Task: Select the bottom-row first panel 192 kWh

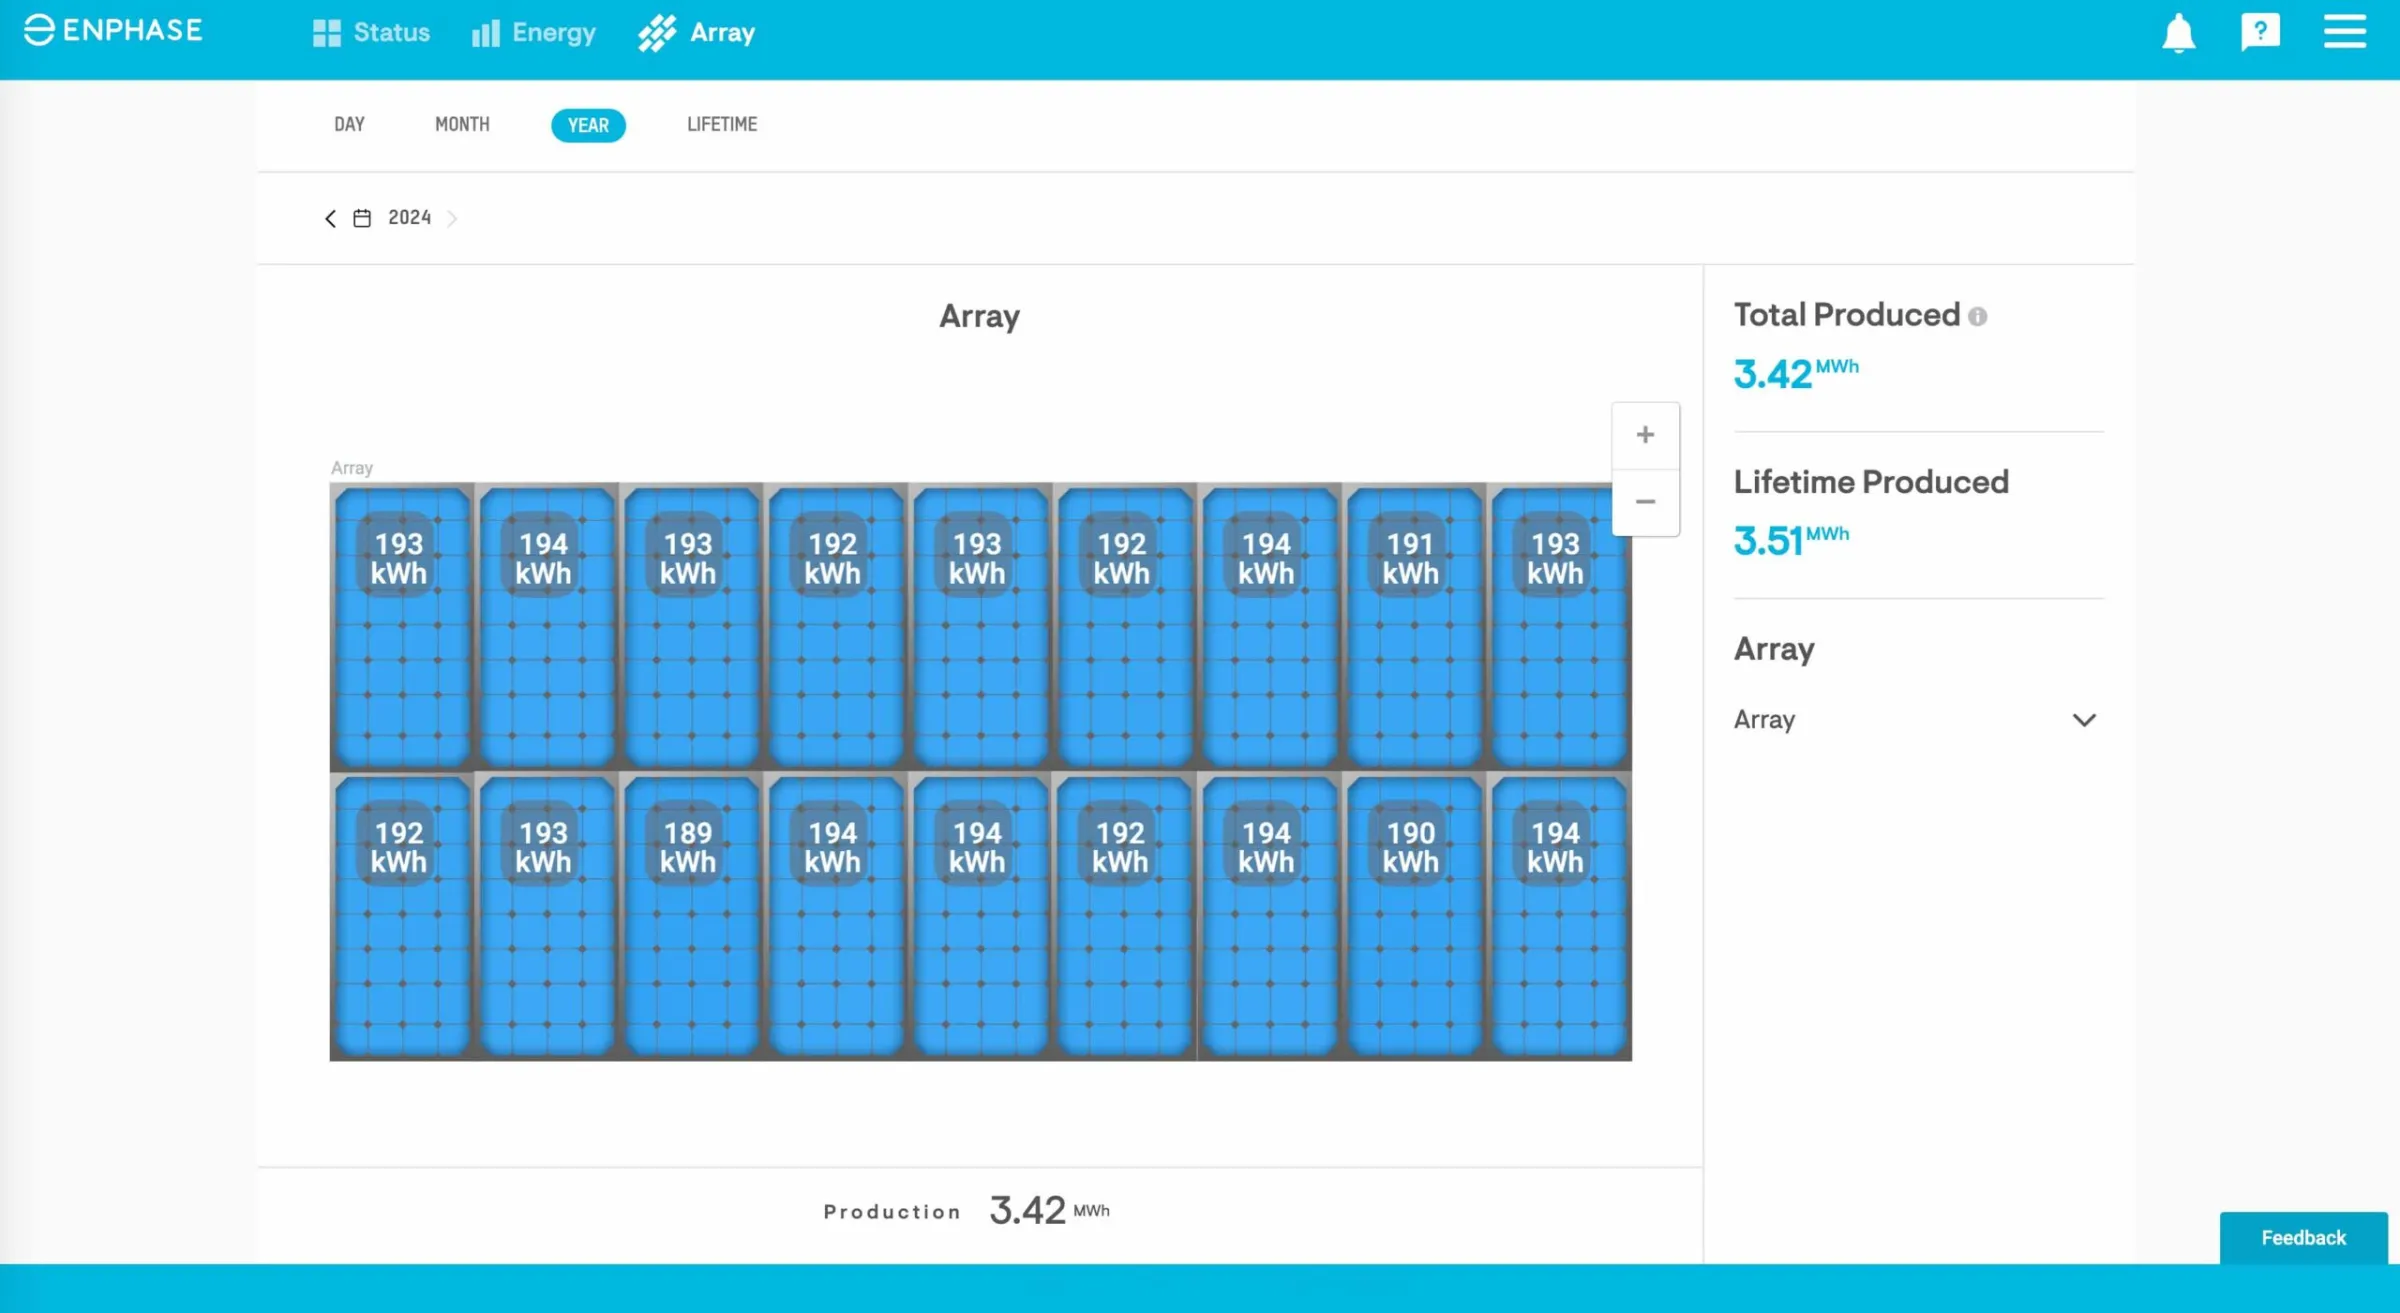Action: point(402,916)
